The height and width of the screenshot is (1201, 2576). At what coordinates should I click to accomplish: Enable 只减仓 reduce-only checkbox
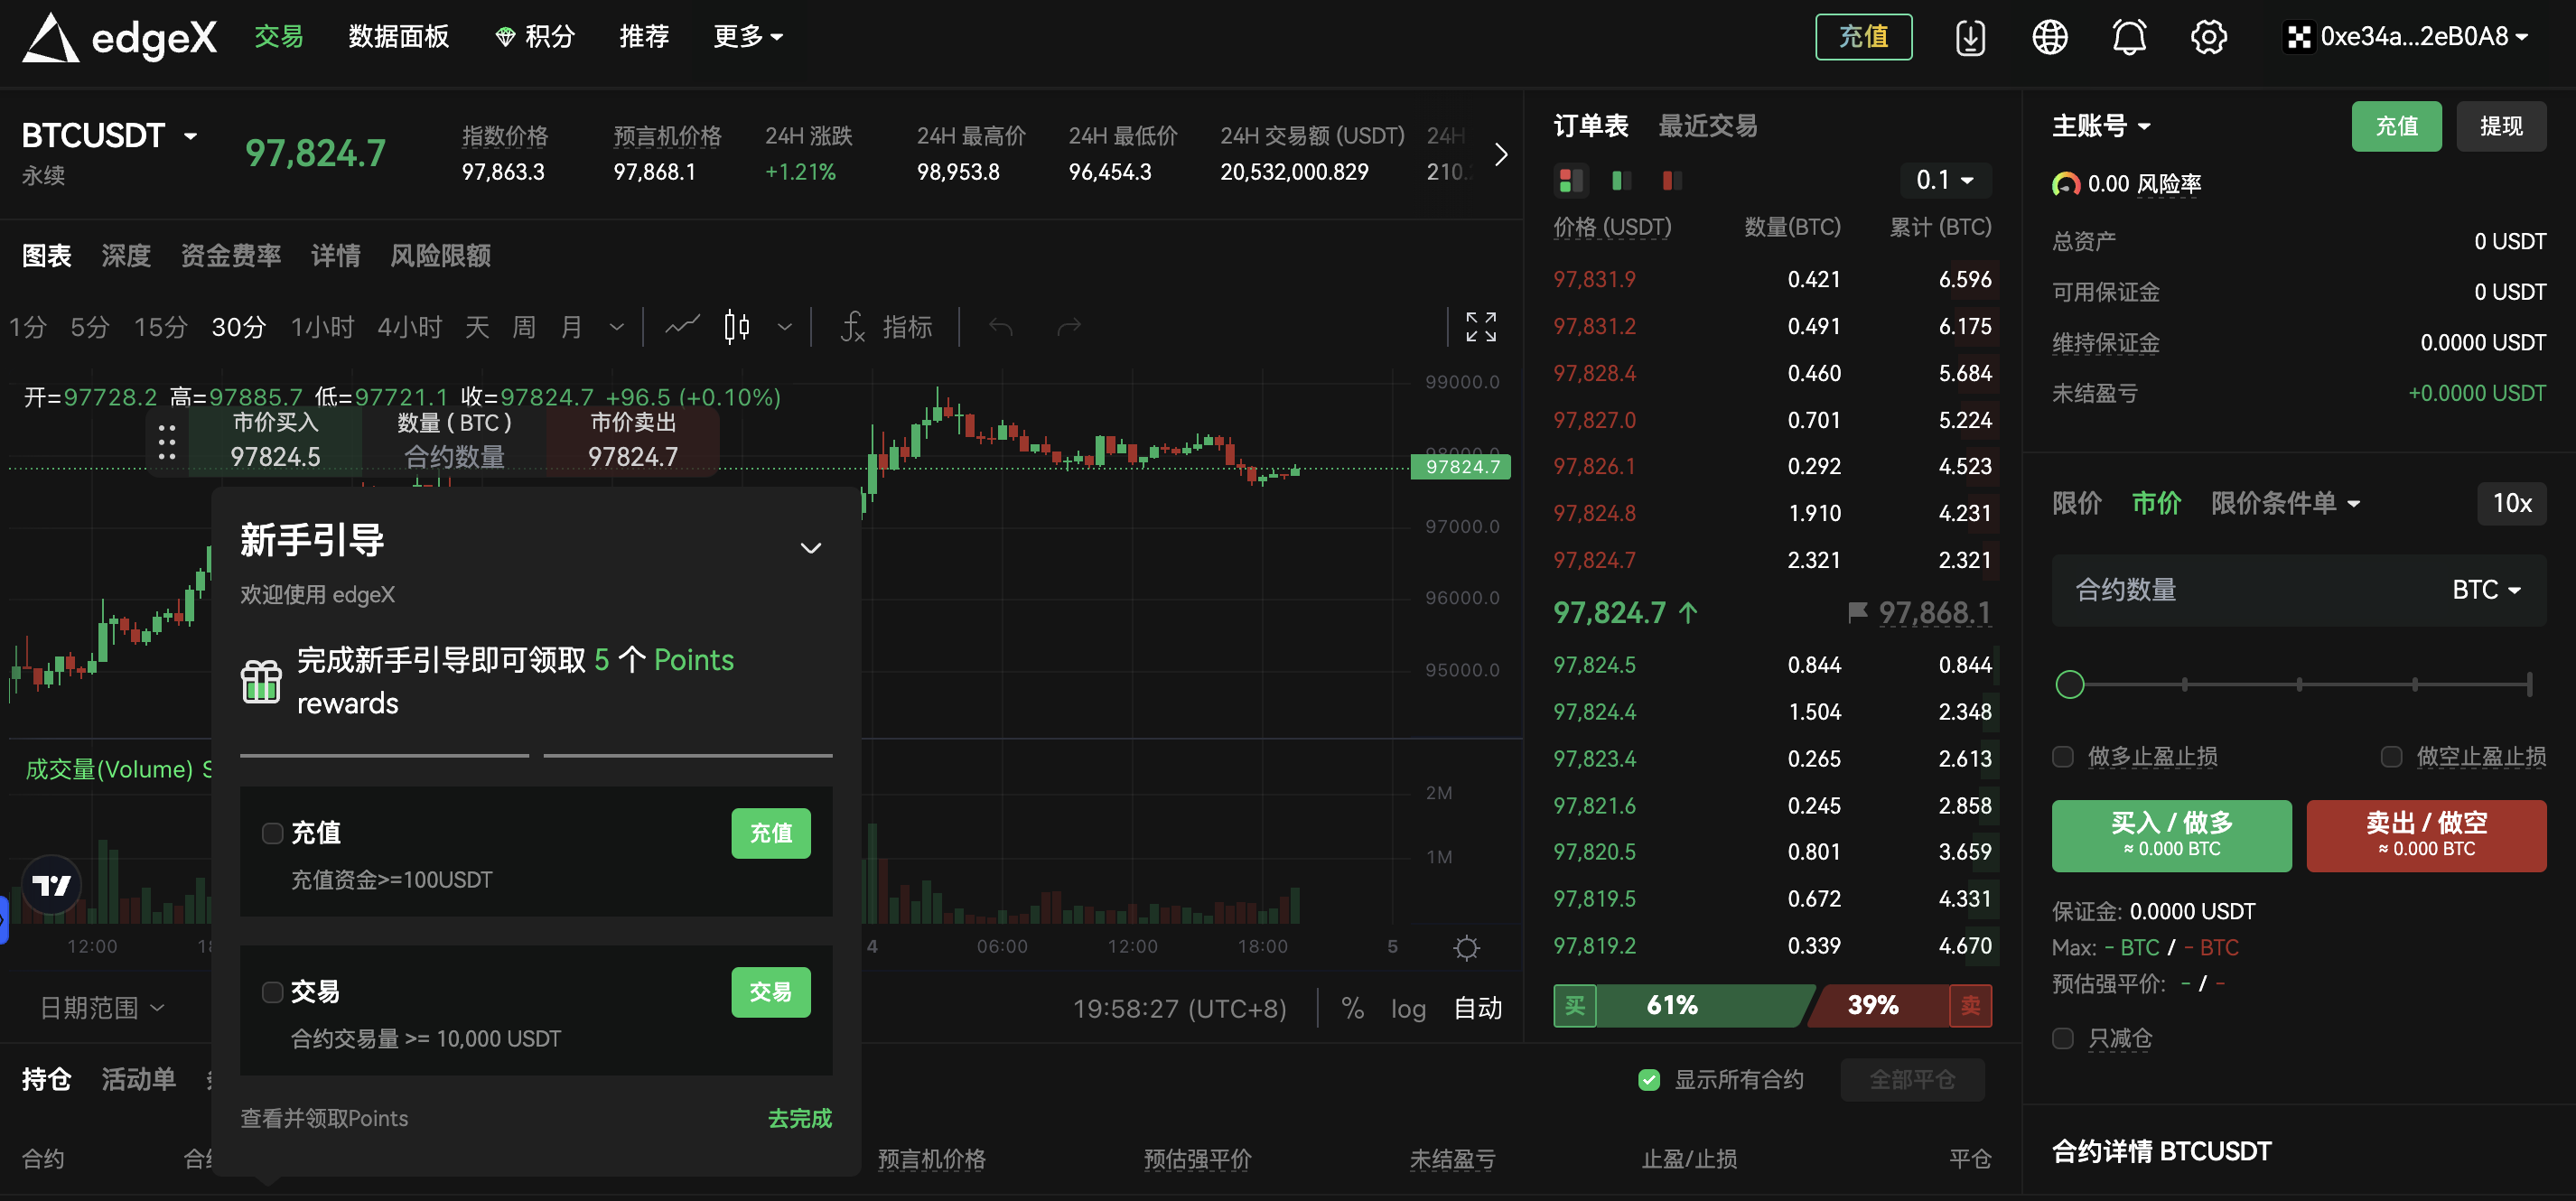tap(2063, 1038)
